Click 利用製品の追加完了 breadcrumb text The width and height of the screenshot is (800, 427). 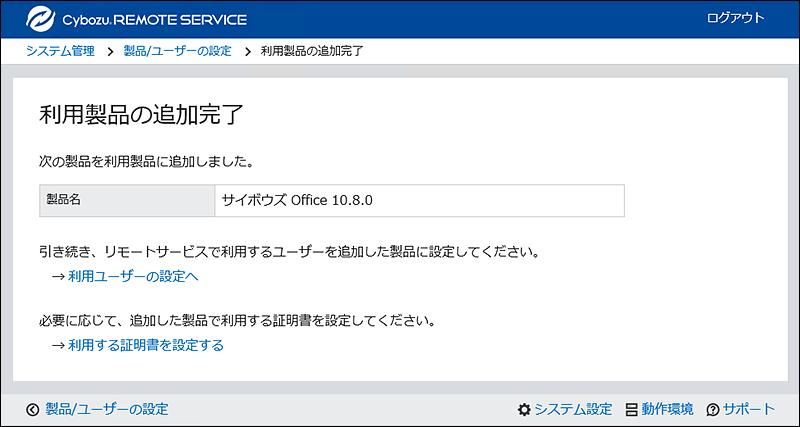312,51
